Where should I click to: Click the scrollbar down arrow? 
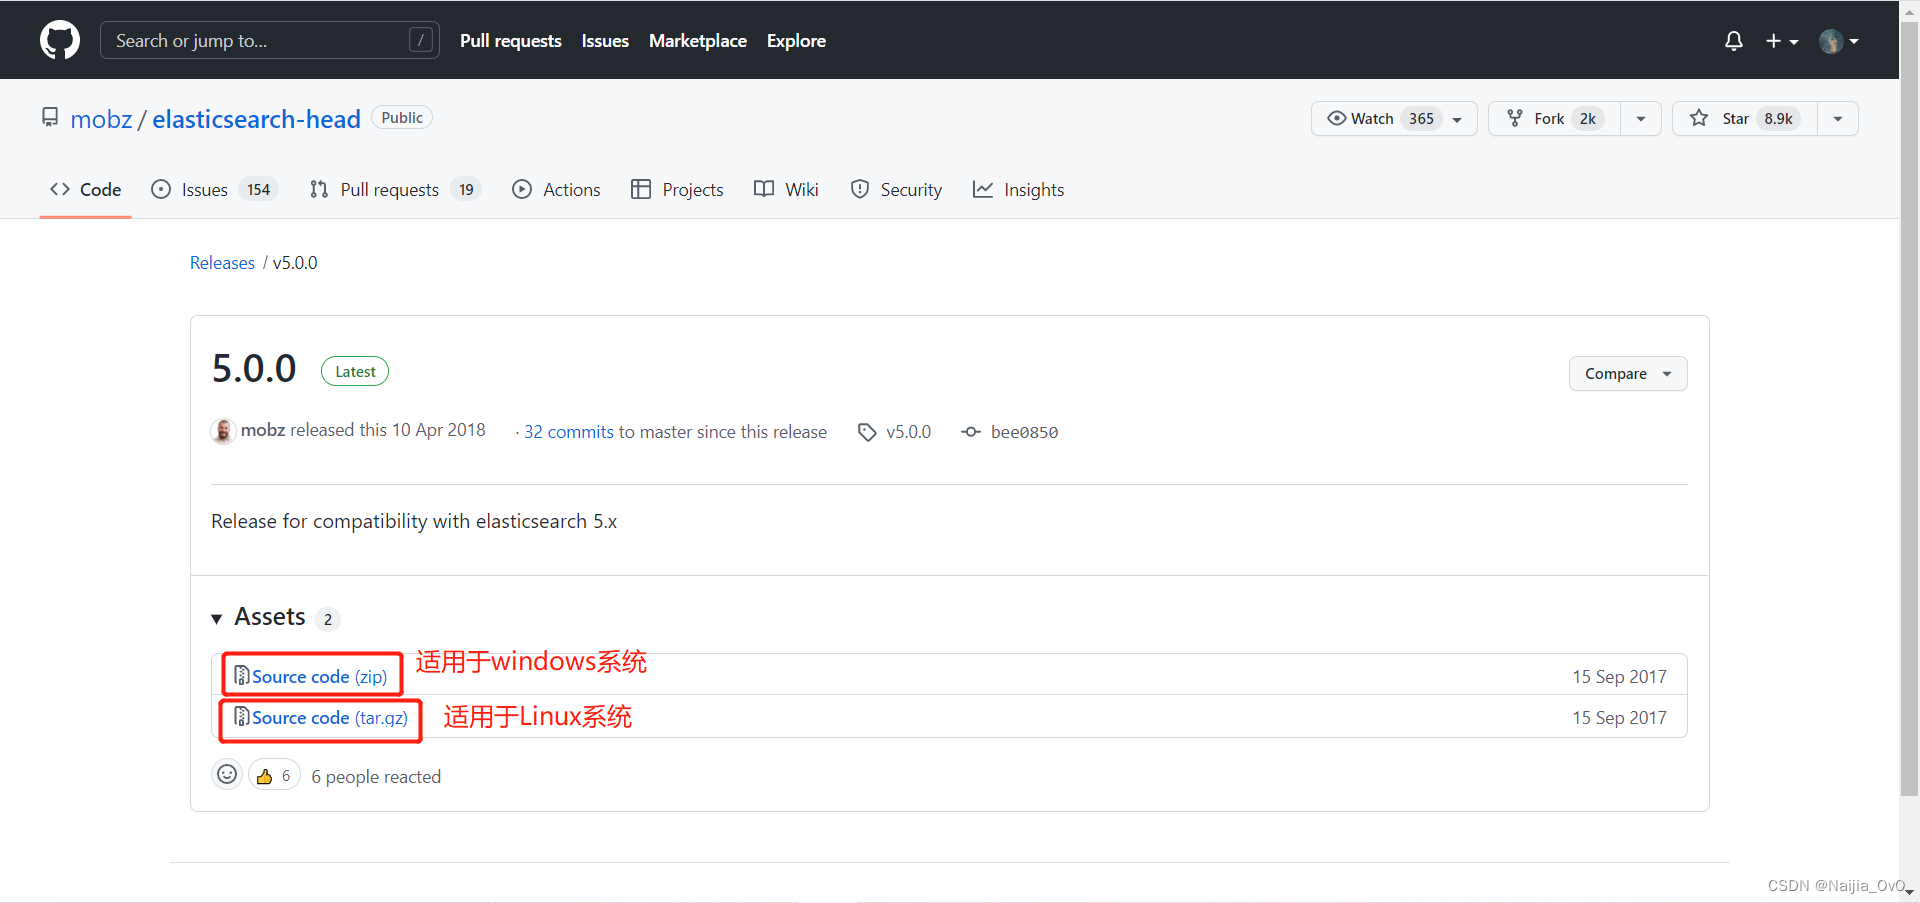pyautogui.click(x=1909, y=891)
